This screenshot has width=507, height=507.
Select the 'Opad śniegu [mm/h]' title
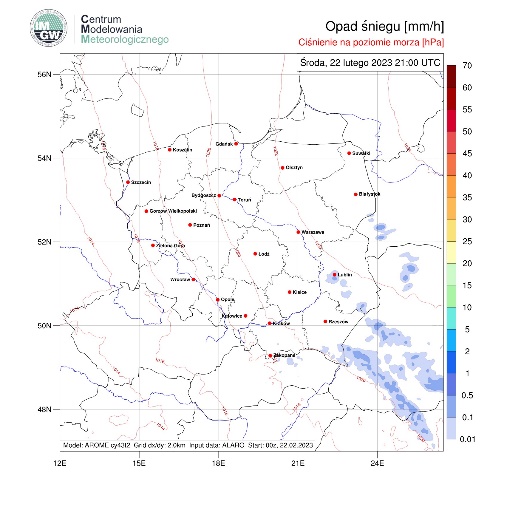coord(385,27)
